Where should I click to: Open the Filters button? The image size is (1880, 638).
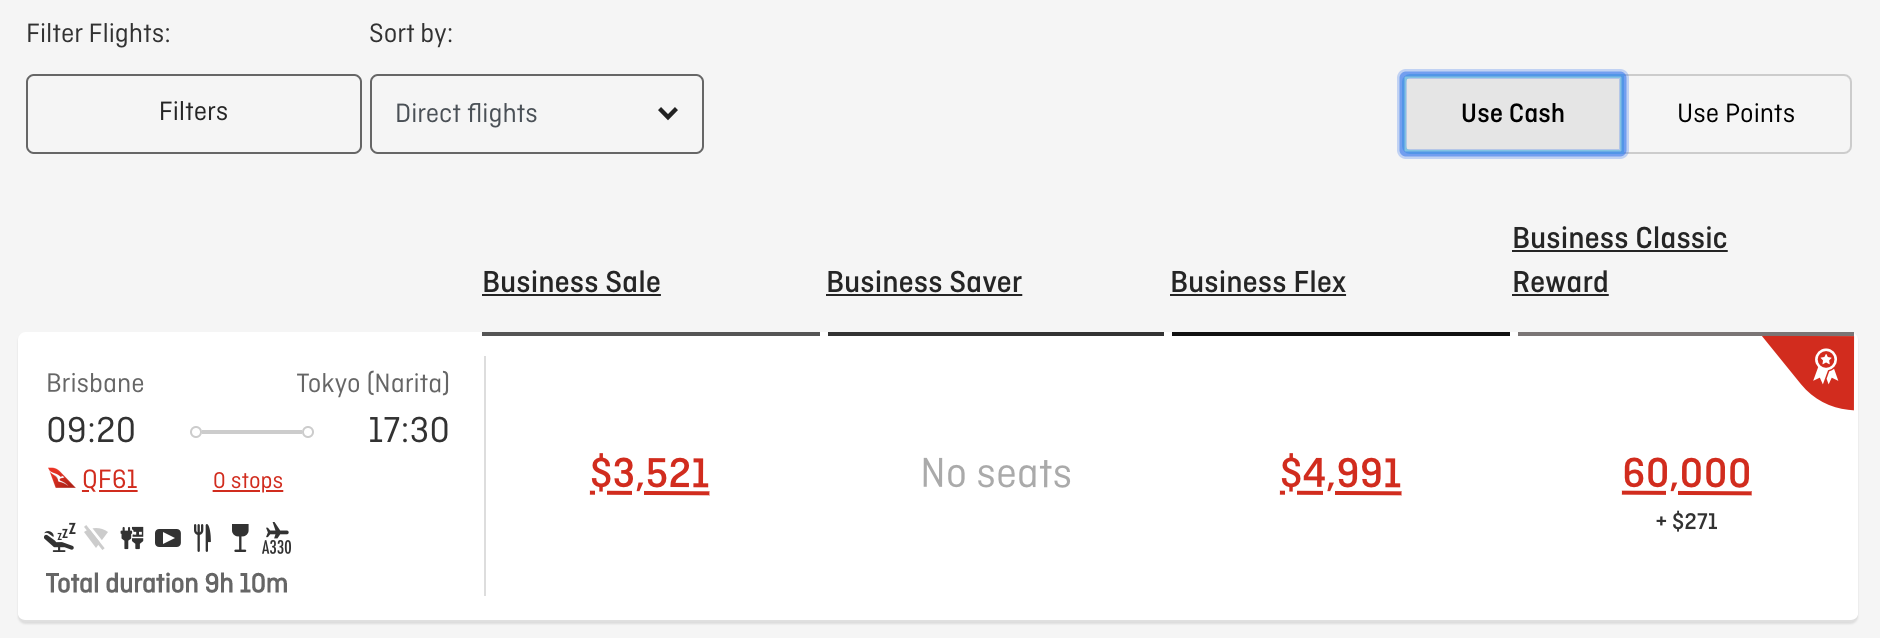click(194, 113)
